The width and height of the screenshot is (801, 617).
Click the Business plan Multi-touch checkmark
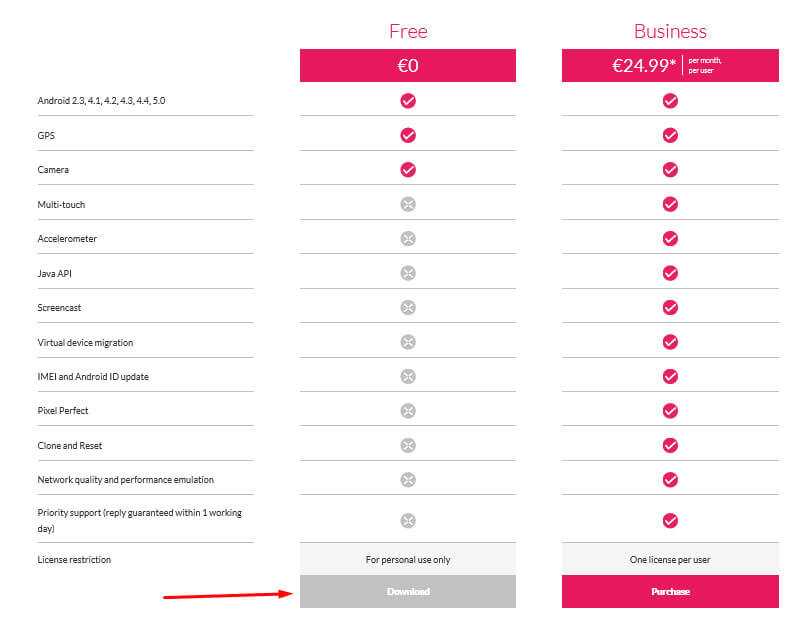[x=670, y=204]
